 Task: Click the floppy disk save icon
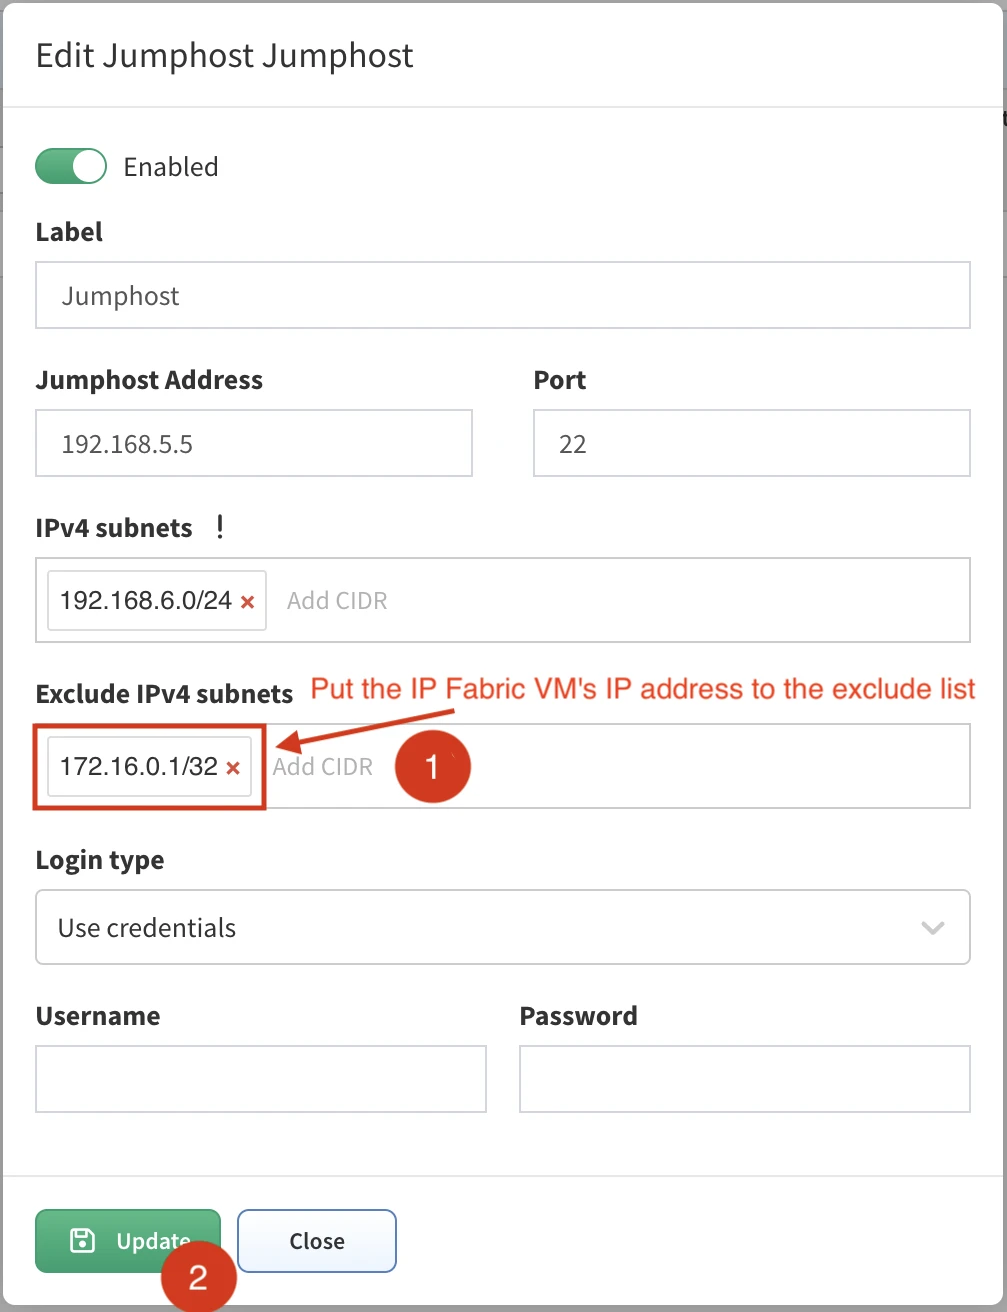coord(82,1241)
